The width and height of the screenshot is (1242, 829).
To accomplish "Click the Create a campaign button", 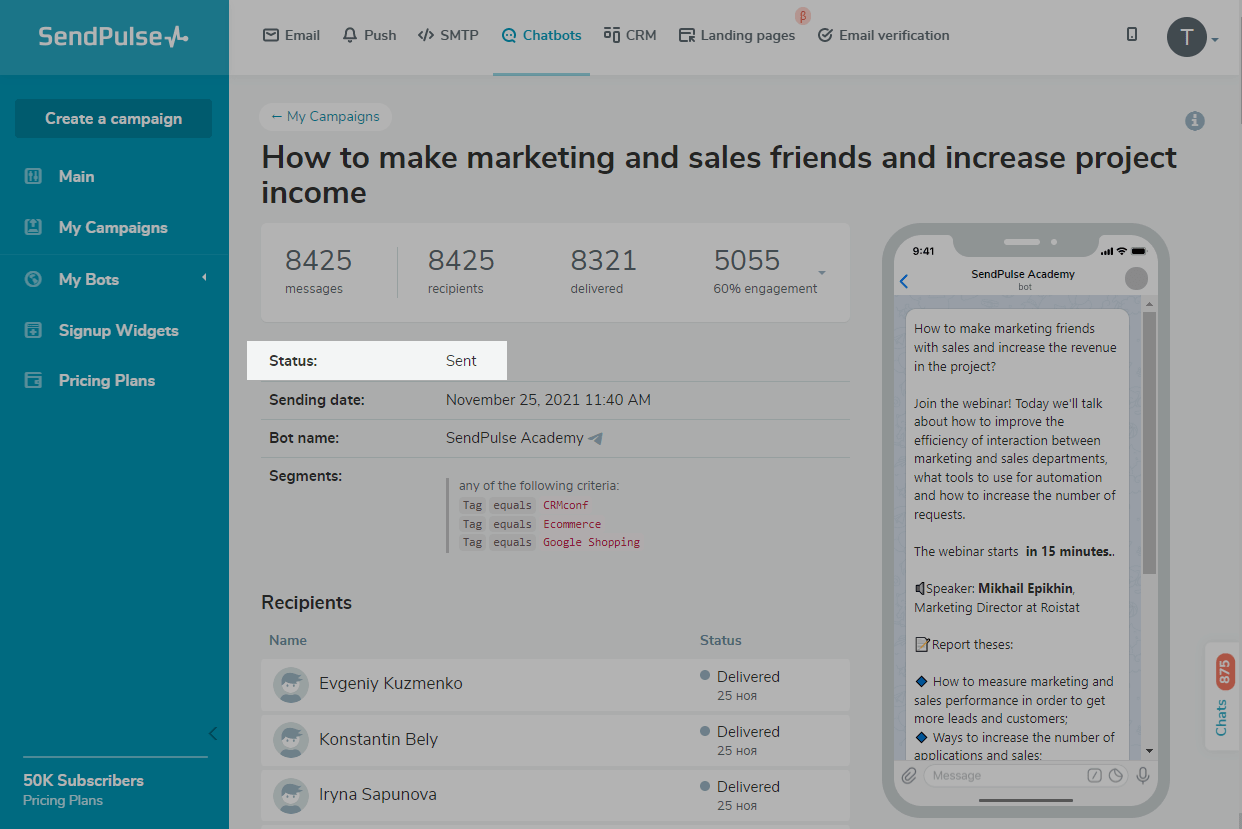I will [x=113, y=118].
